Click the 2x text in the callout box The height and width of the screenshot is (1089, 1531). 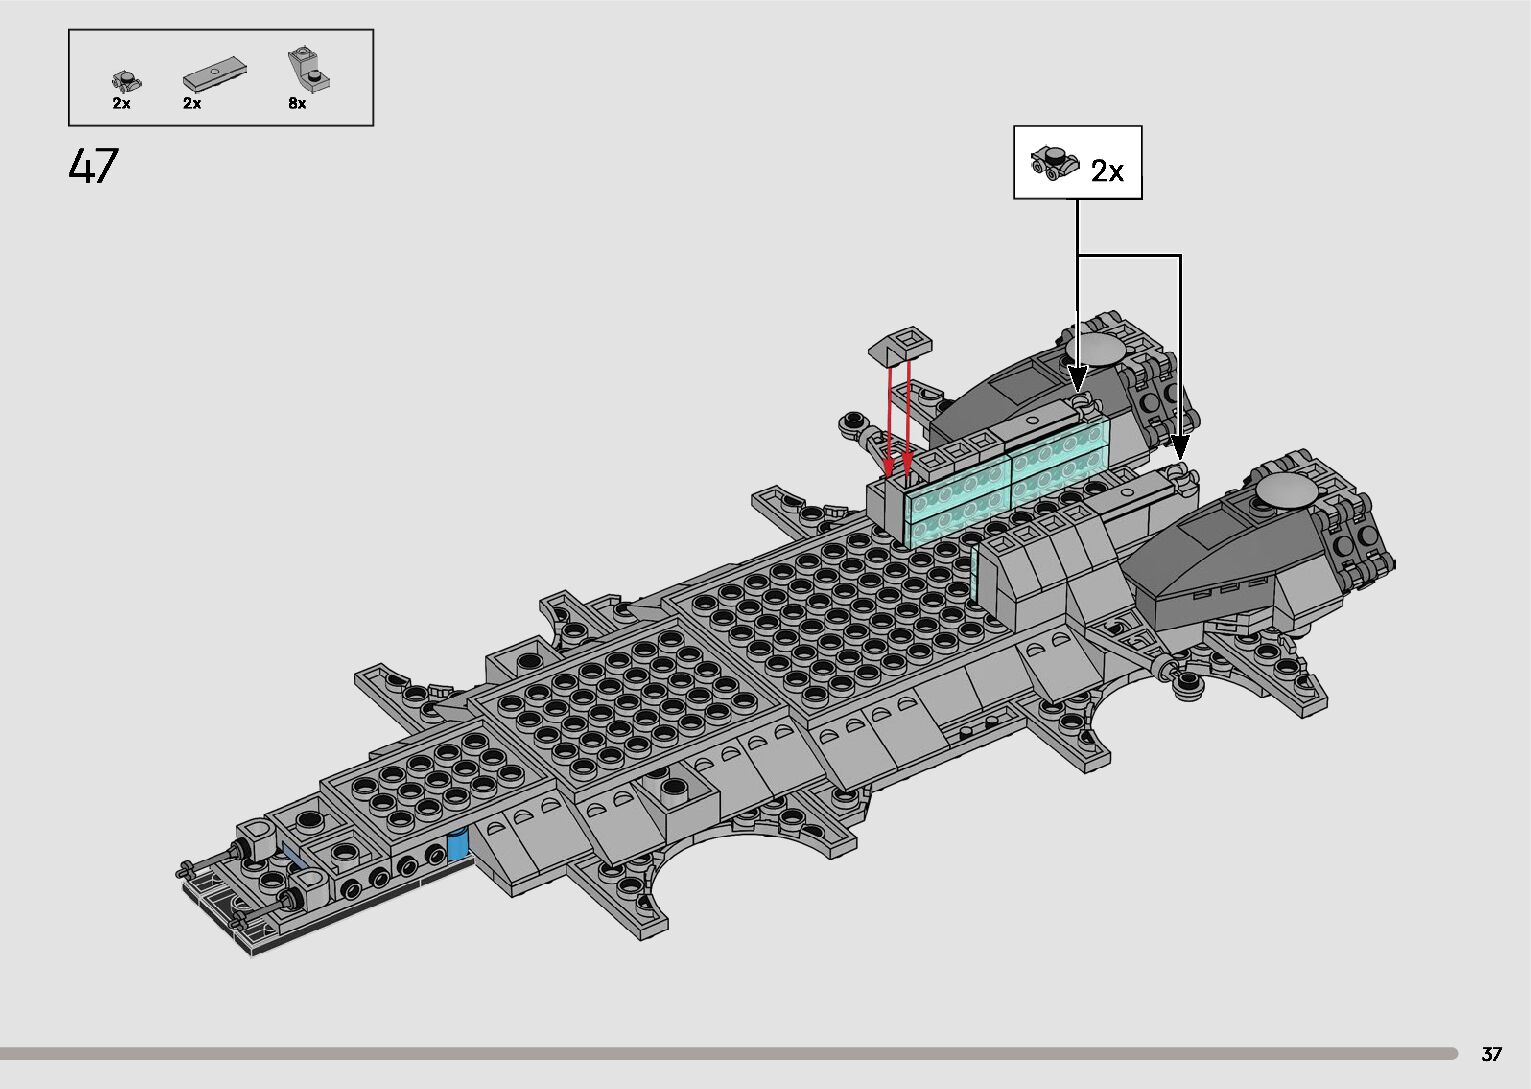[x=1107, y=172]
